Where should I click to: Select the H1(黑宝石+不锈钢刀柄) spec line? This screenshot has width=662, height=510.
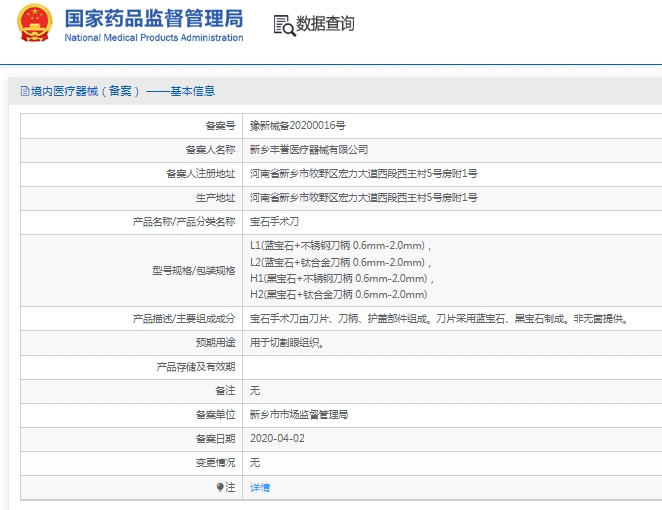click(342, 279)
